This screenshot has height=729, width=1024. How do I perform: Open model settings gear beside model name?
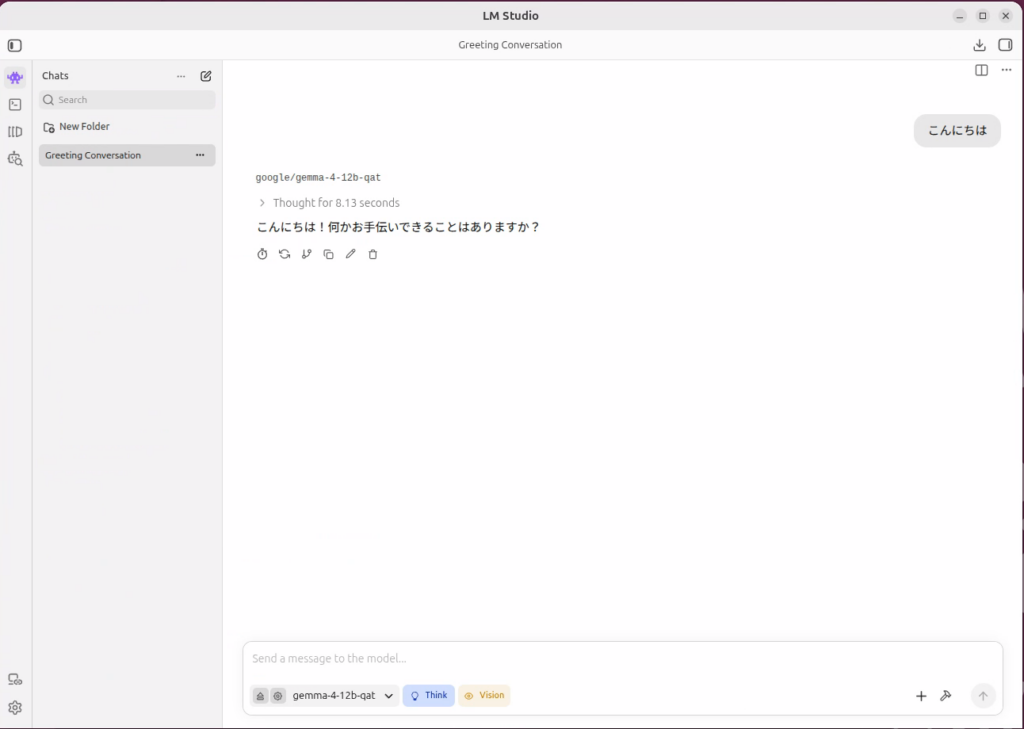pyautogui.click(x=278, y=696)
